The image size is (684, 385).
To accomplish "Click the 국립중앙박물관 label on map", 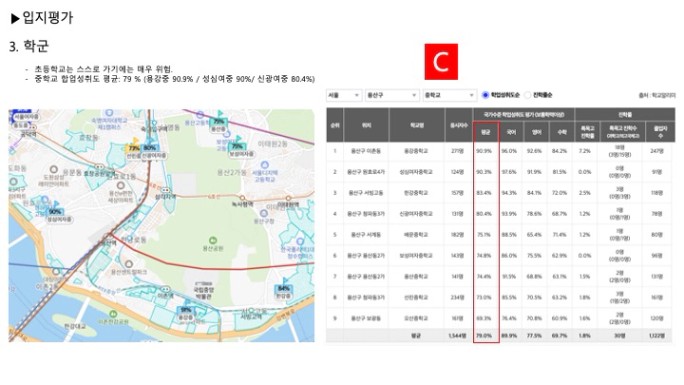I will pyautogui.click(x=203, y=293).
